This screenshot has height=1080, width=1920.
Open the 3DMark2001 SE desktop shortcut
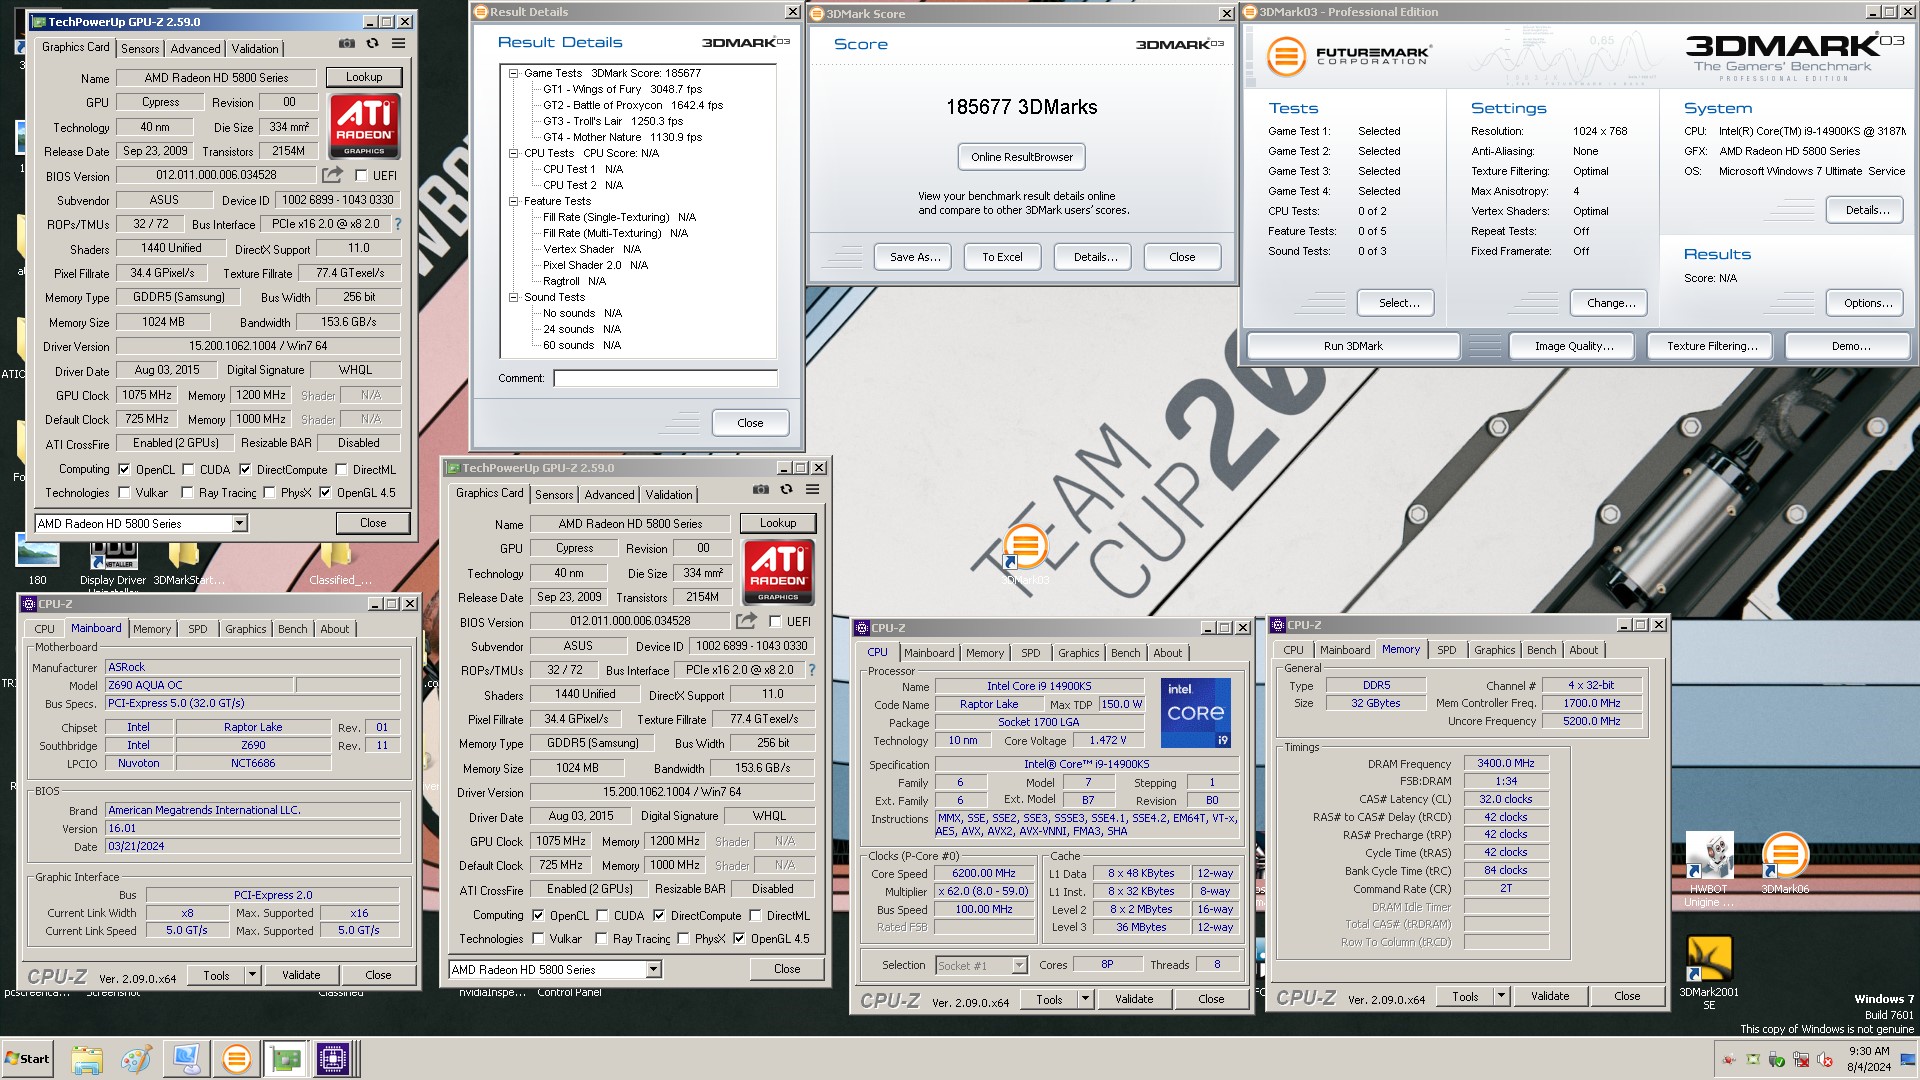(1709, 973)
